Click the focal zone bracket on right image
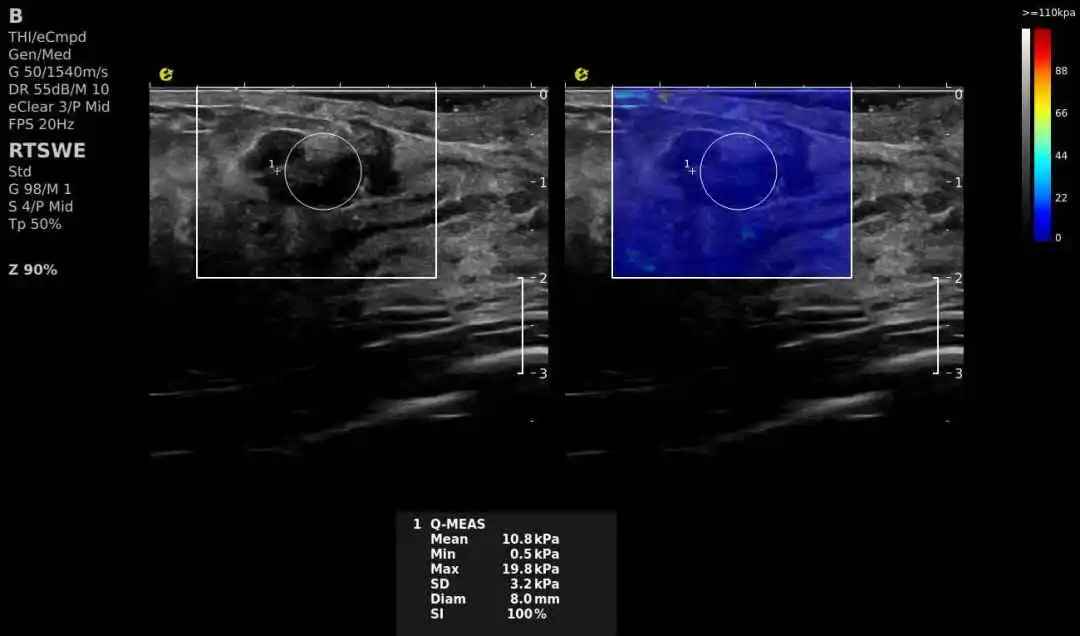Viewport: 1080px width, 636px height. pyautogui.click(x=937, y=325)
